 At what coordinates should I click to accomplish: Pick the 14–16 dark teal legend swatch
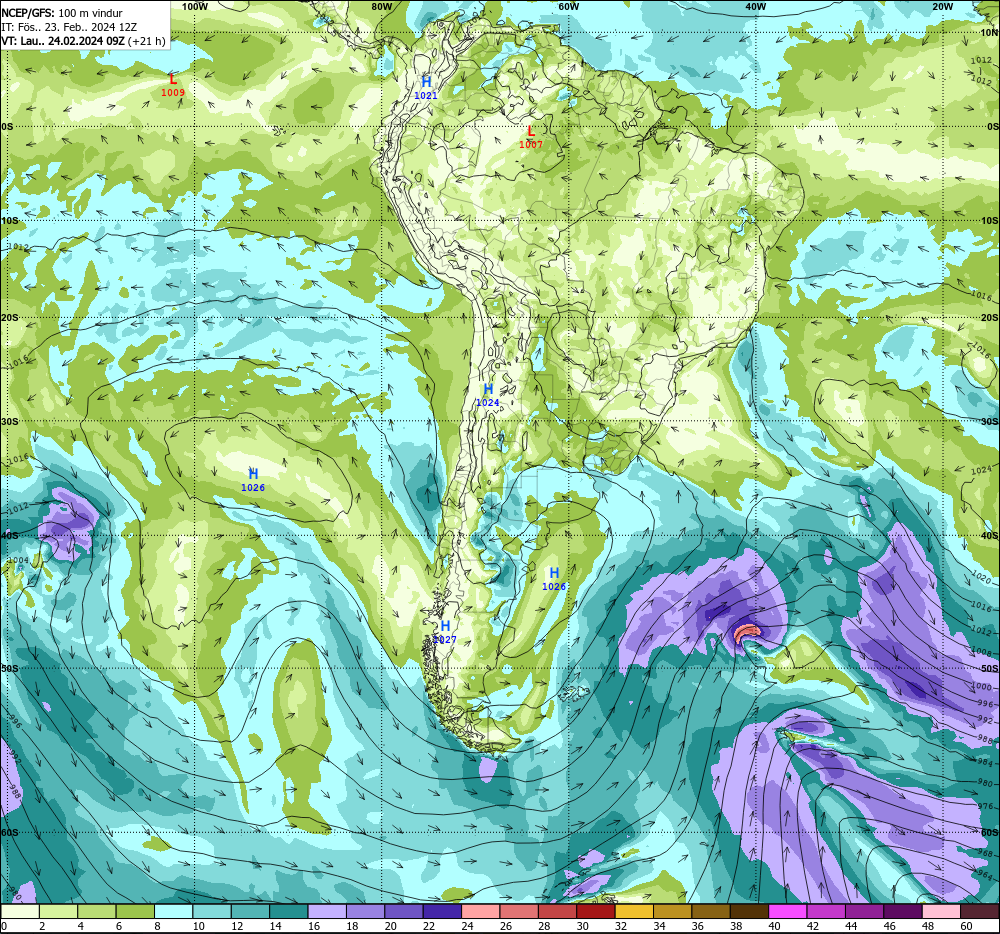pos(289,912)
